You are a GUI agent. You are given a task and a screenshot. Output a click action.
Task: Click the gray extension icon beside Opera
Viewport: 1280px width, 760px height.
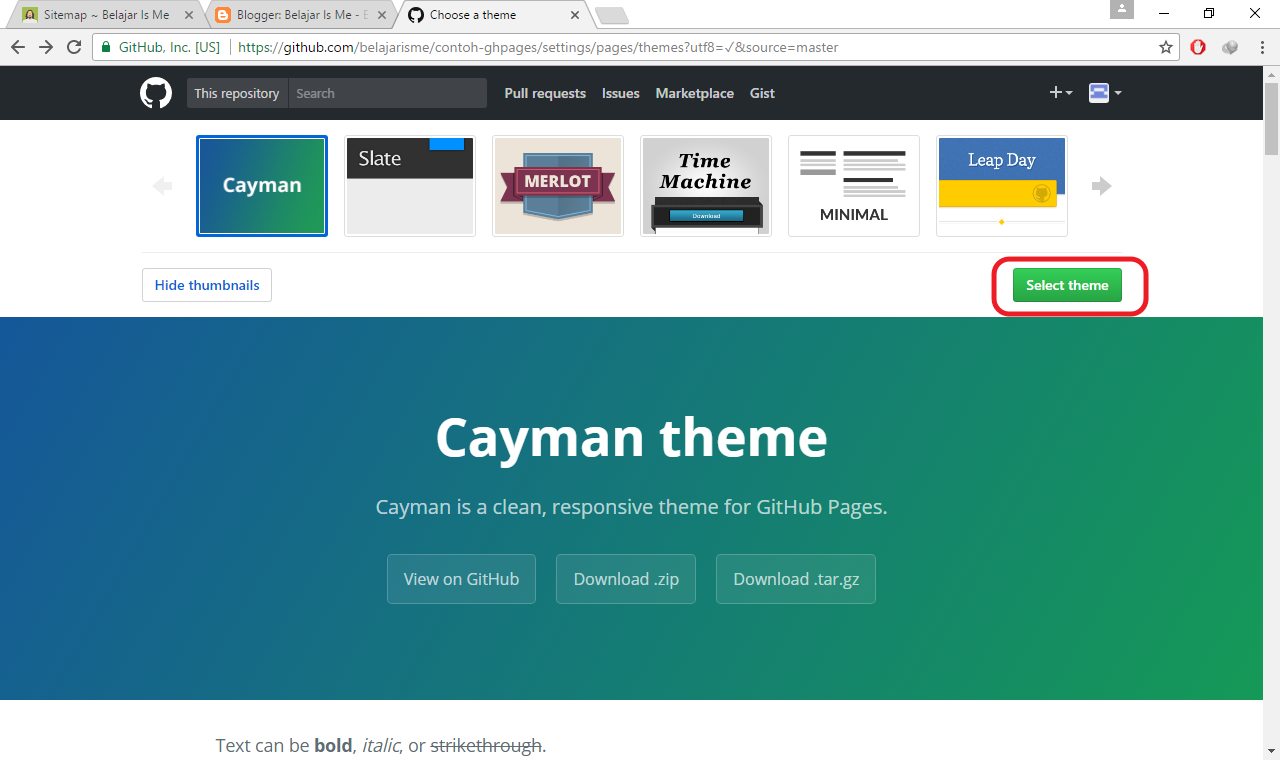[1231, 47]
